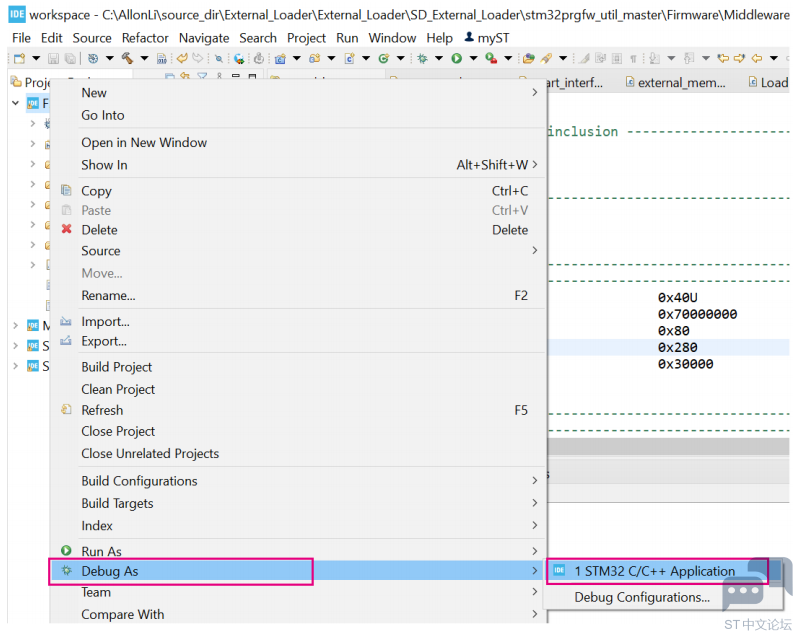
Task: Open the Refactor menu
Action: (x=145, y=38)
